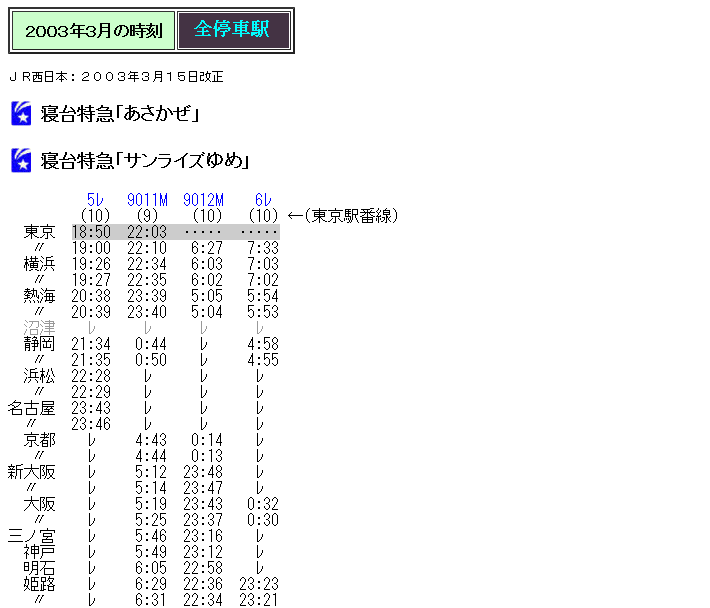Click the 20:38 Atami time
Screen dimensions: 710x608
point(91,296)
